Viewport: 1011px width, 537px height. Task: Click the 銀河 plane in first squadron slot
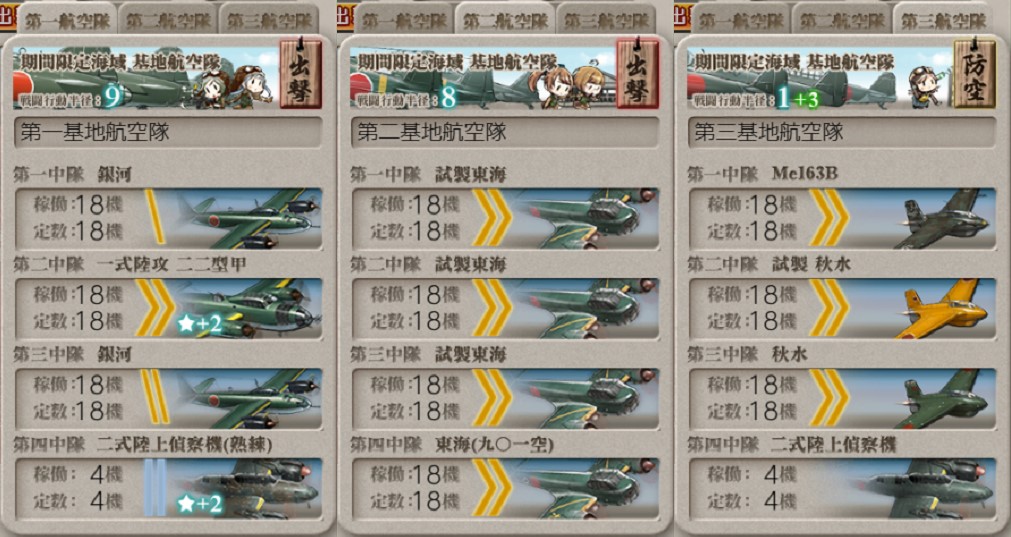[x=248, y=219]
